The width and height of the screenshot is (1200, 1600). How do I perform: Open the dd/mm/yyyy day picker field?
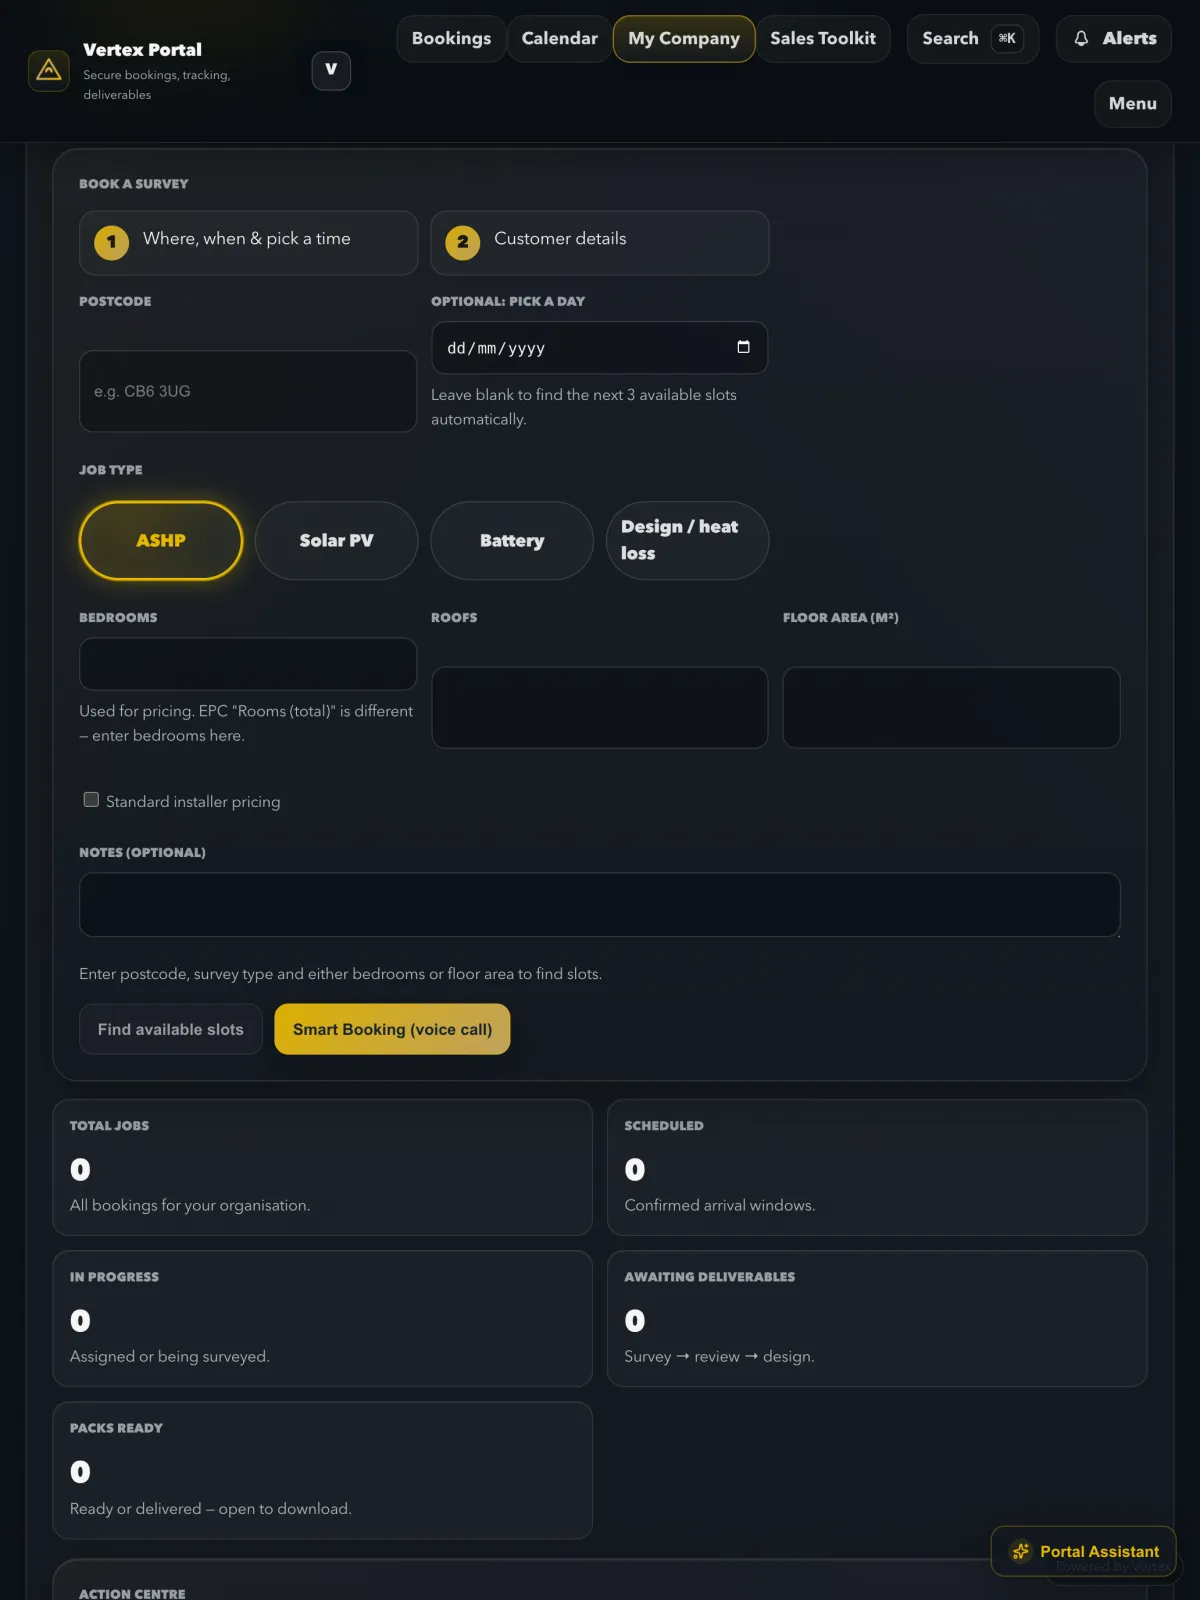tap(600, 348)
